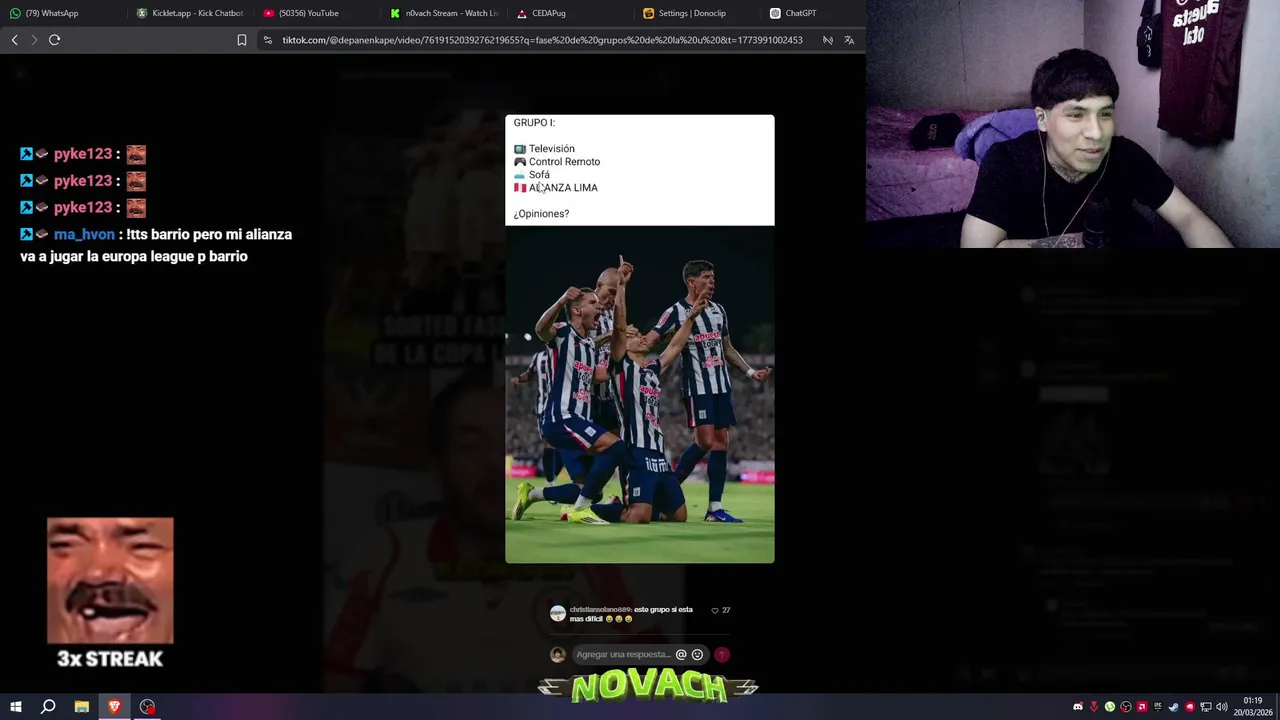The image size is (1280, 720).
Task: Reload the TikTok page
Action: tap(55, 40)
